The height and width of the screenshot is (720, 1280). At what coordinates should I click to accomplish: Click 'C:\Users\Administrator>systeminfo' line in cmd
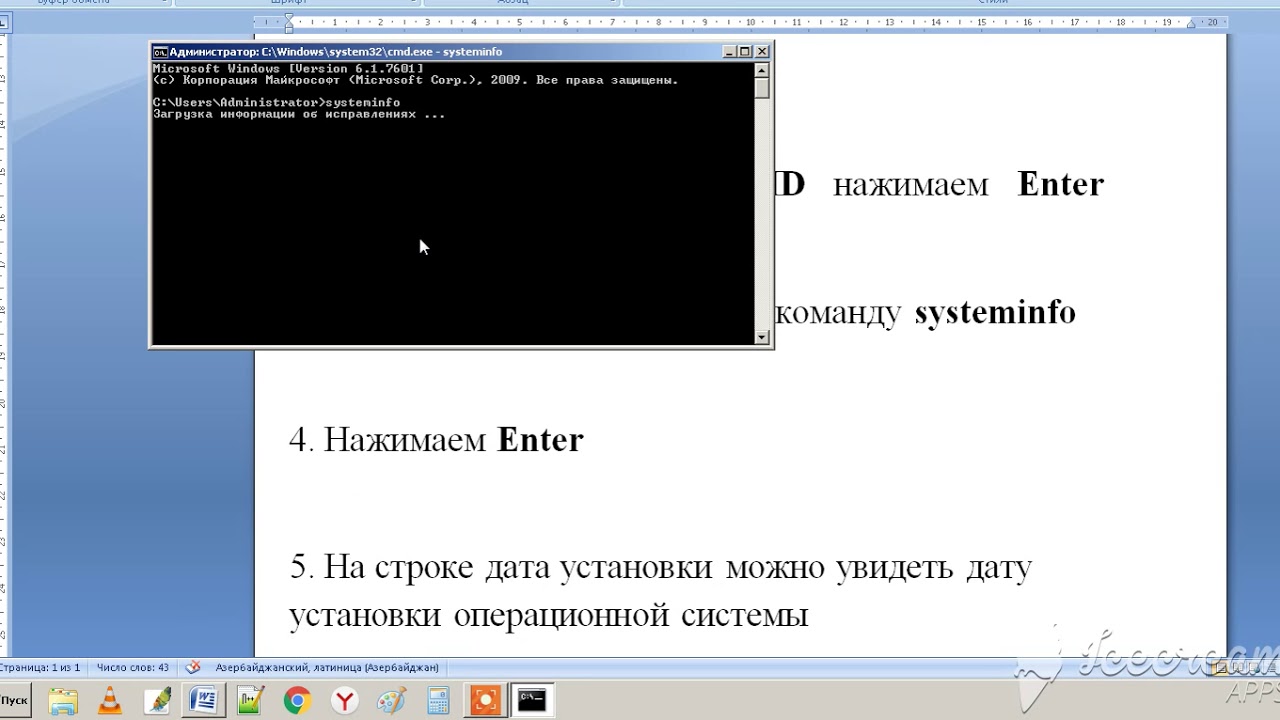coord(276,102)
